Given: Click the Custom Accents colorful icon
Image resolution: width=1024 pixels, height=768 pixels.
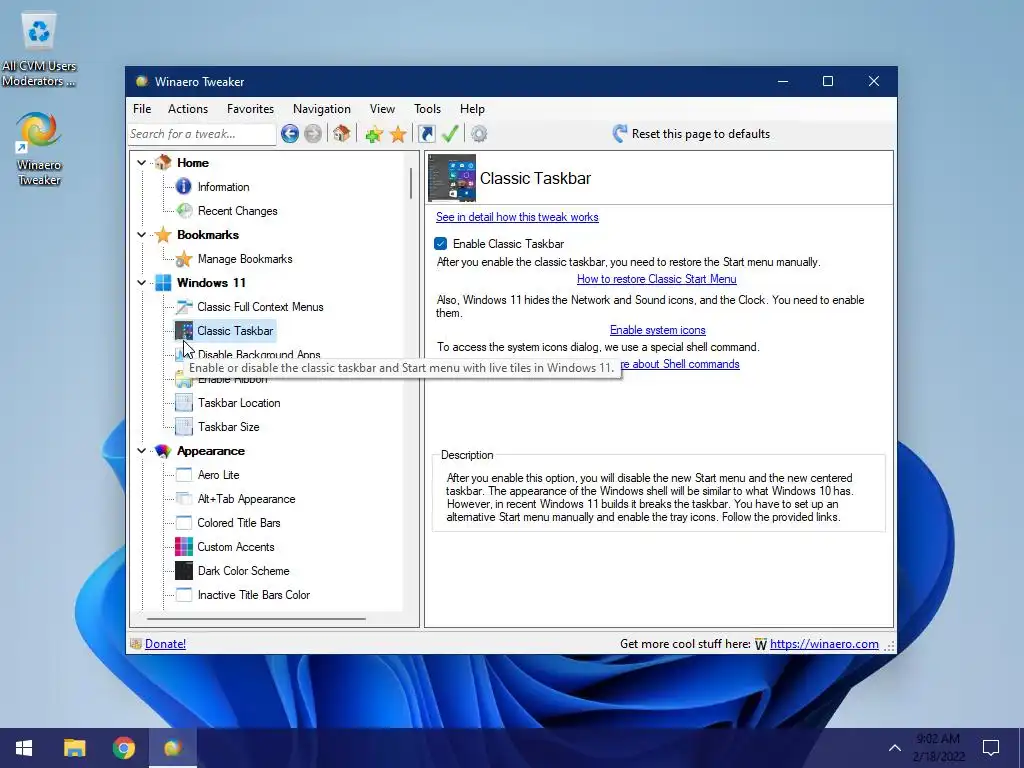Looking at the screenshot, I should [184, 547].
